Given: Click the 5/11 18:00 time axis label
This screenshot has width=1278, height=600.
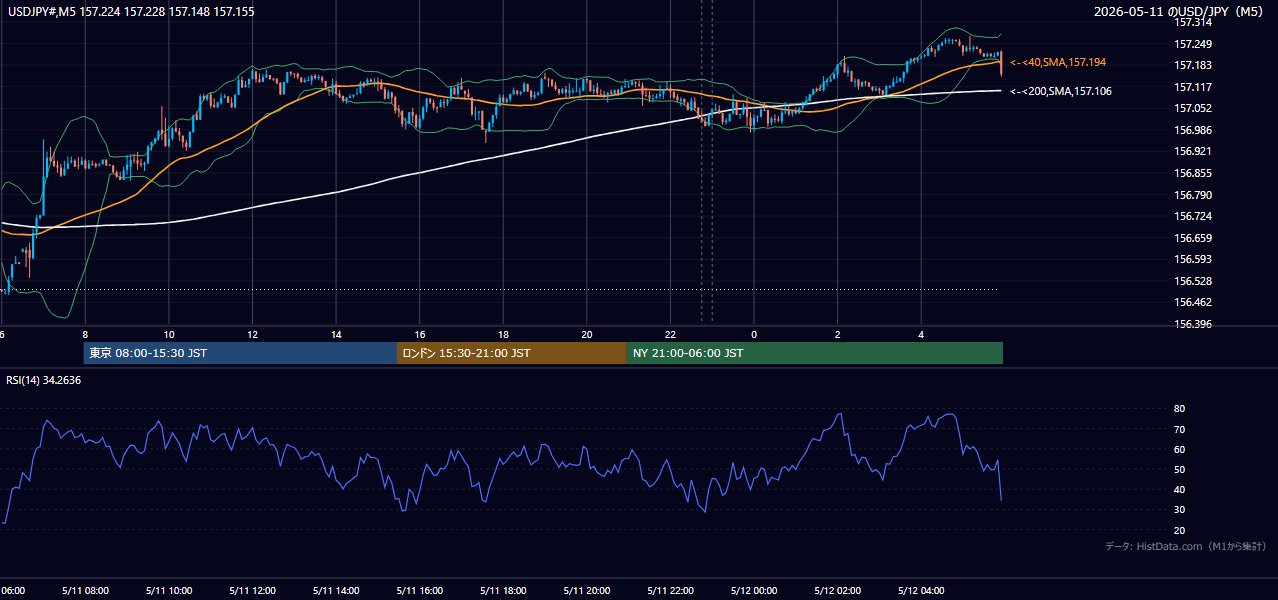Looking at the screenshot, I should 503,591.
